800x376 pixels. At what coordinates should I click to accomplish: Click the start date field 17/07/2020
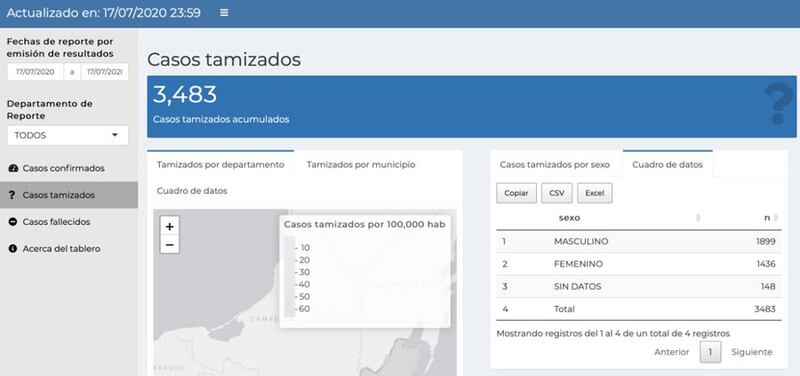coord(35,72)
